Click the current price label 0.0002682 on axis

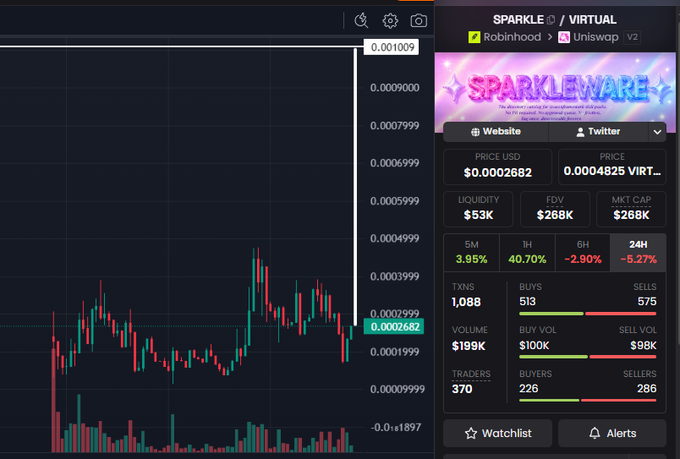pos(394,327)
